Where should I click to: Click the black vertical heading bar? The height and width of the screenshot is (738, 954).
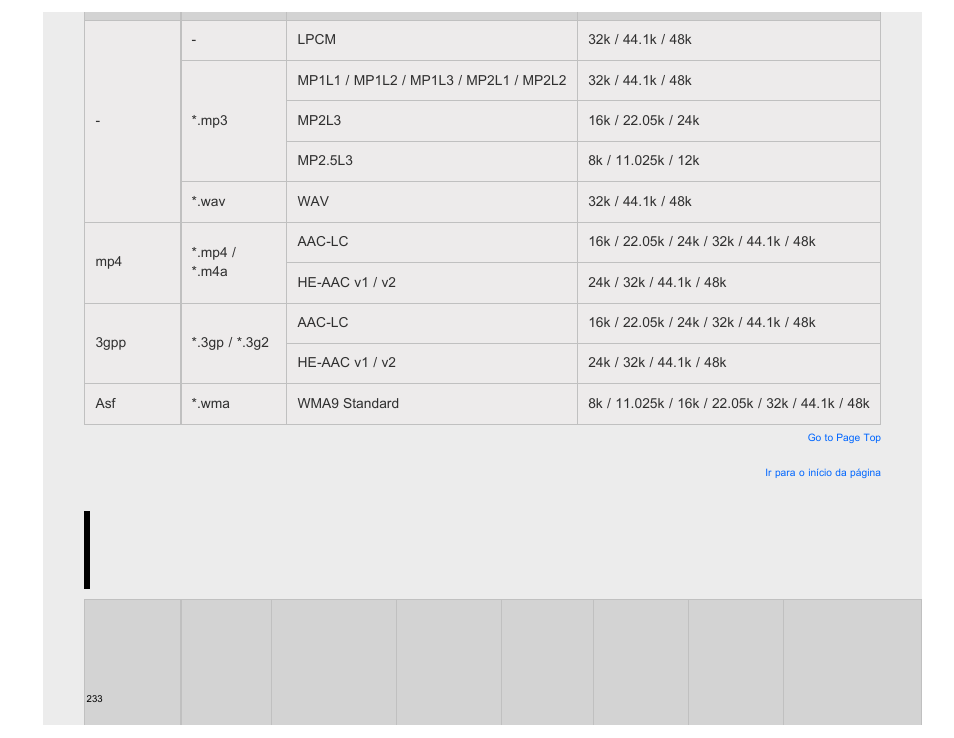87,550
